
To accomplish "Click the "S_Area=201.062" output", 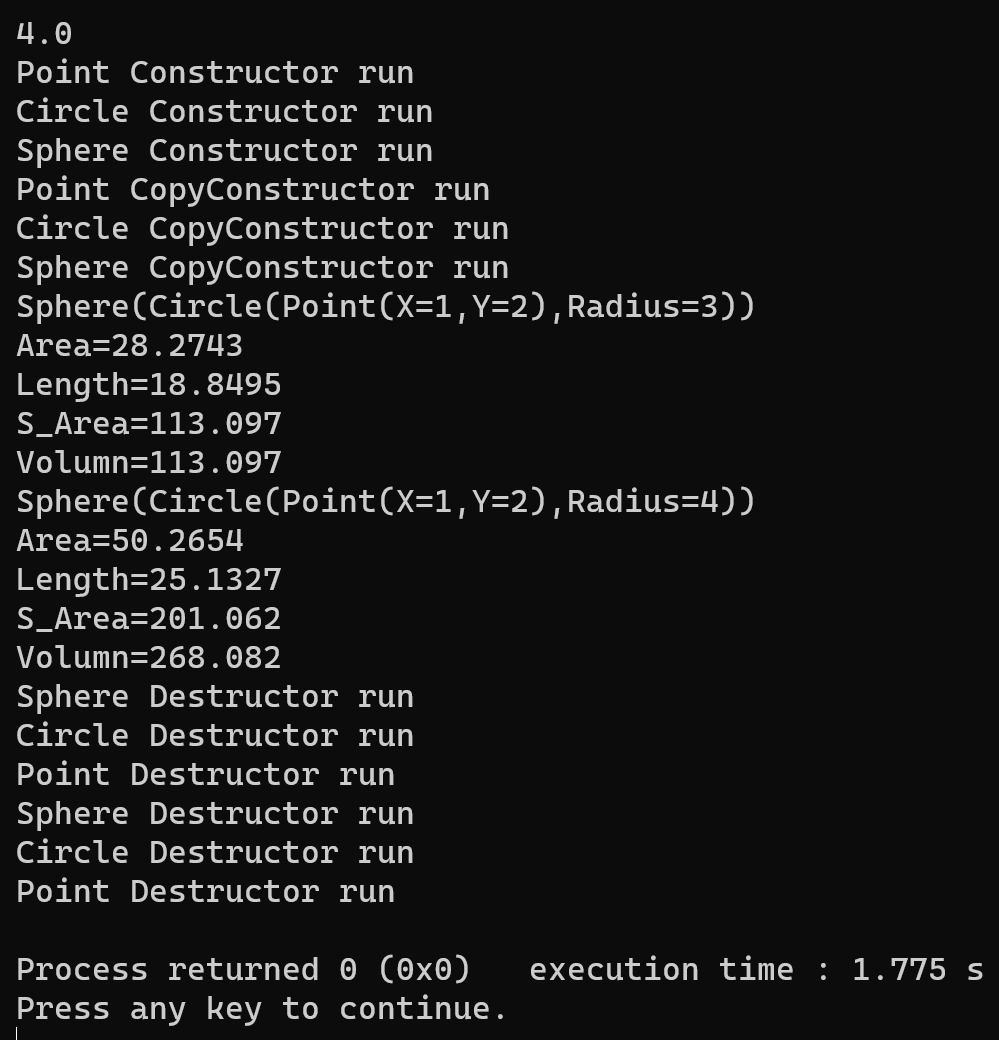I will tap(148, 619).
